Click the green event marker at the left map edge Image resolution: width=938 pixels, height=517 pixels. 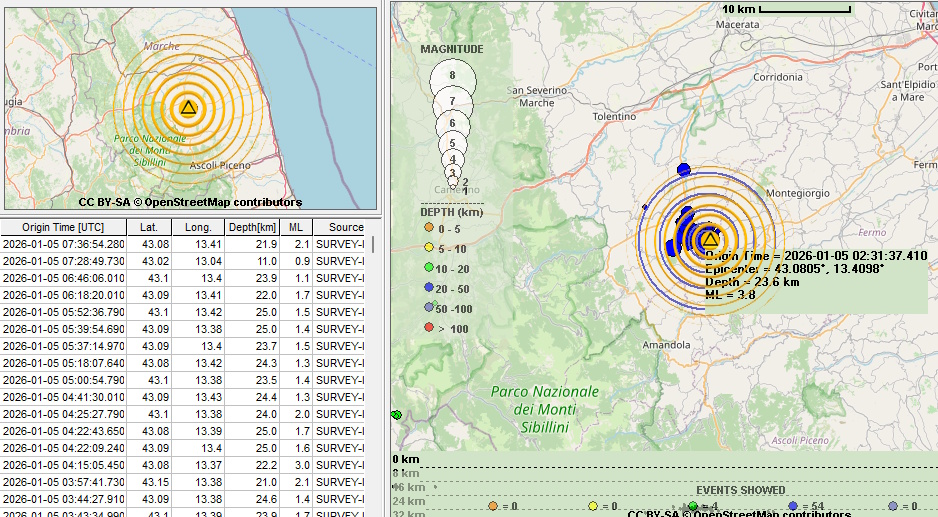396,414
